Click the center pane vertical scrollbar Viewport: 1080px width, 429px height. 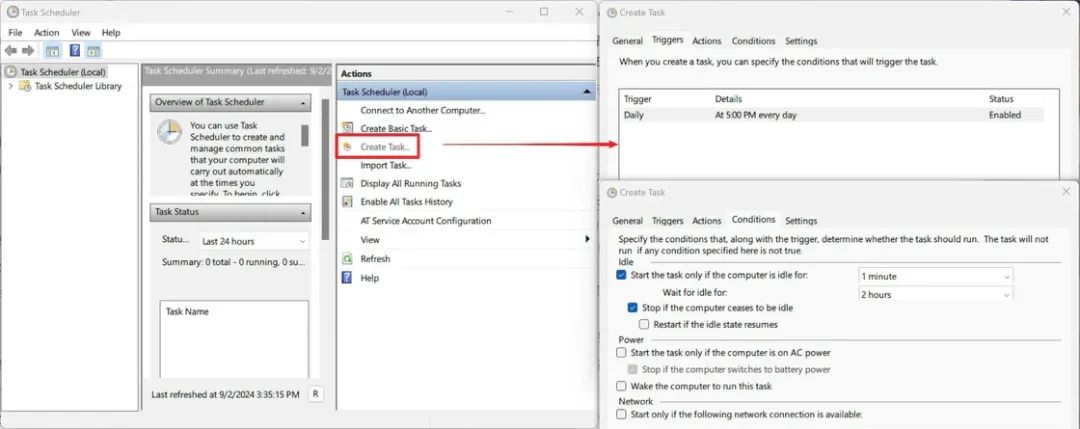pyautogui.click(x=326, y=169)
